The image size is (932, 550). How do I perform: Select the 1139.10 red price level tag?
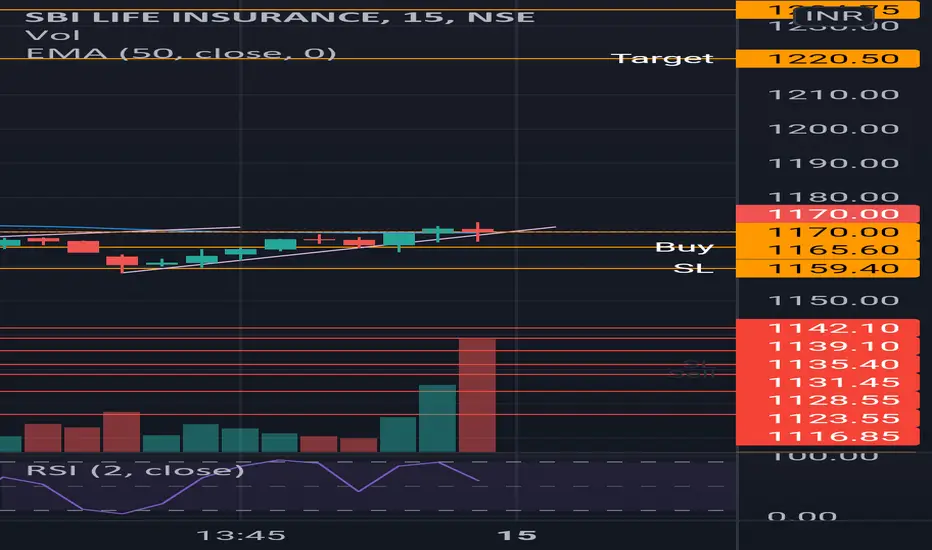tap(827, 346)
